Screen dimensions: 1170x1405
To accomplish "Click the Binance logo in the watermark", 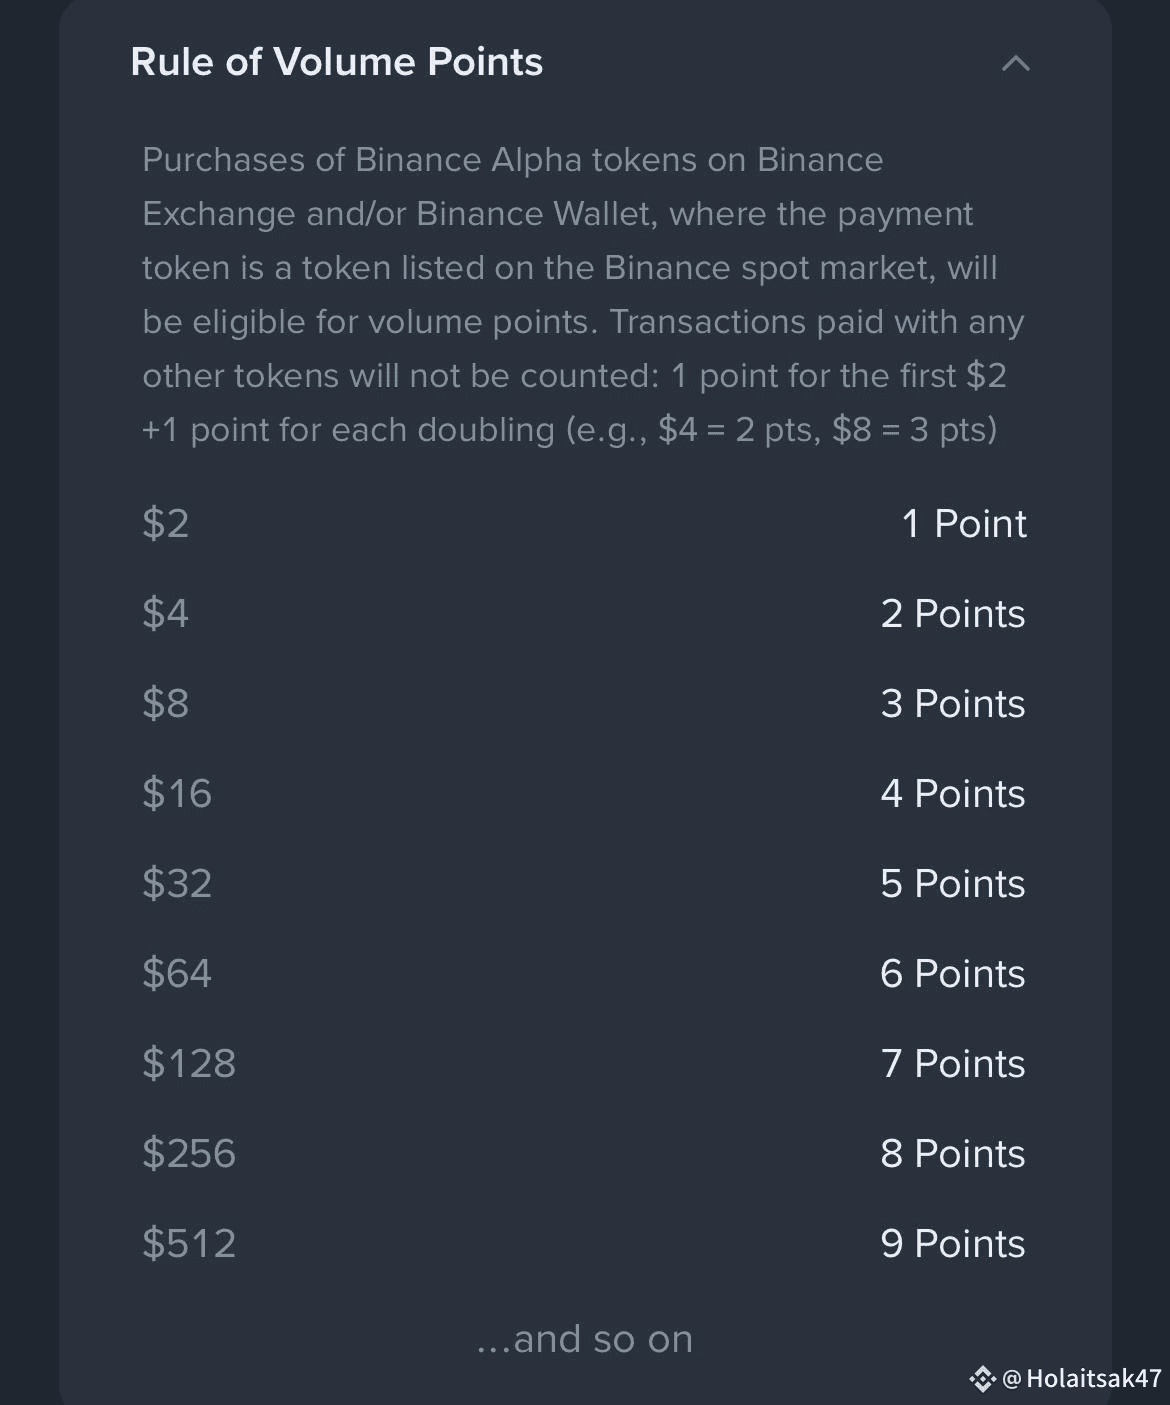I will [x=982, y=1379].
